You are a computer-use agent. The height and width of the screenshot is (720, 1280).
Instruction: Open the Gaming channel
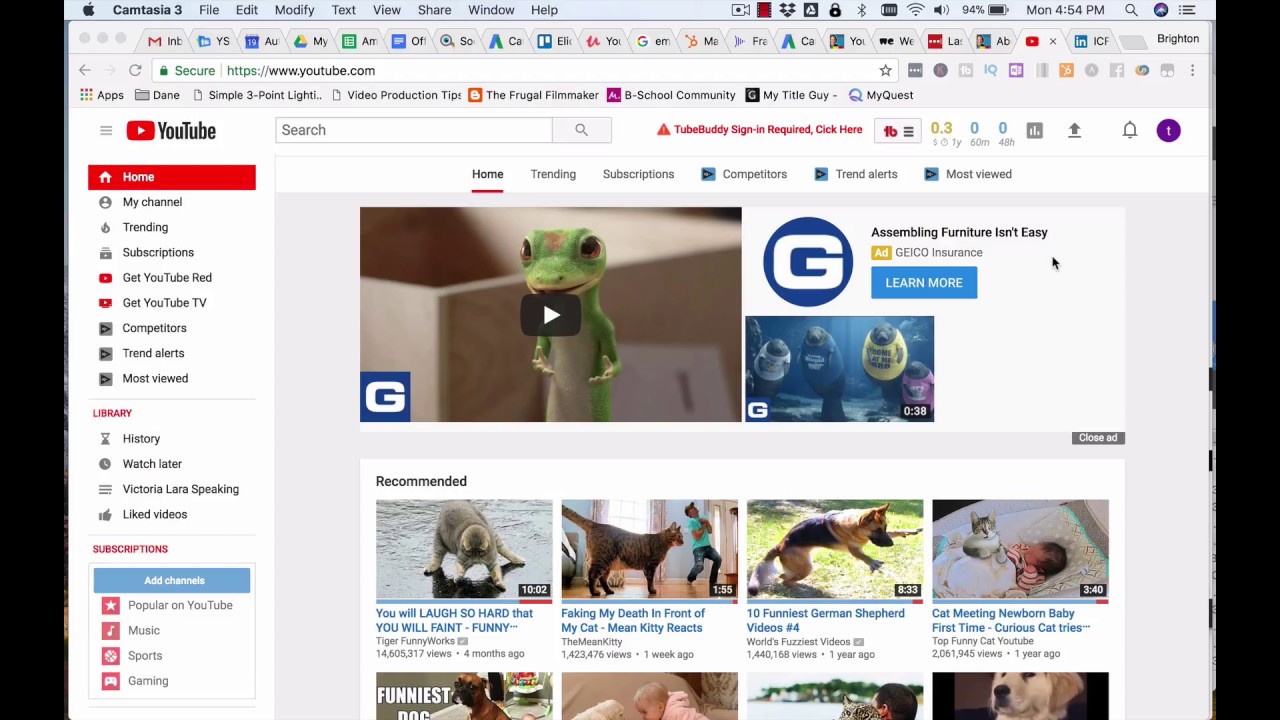tap(148, 681)
